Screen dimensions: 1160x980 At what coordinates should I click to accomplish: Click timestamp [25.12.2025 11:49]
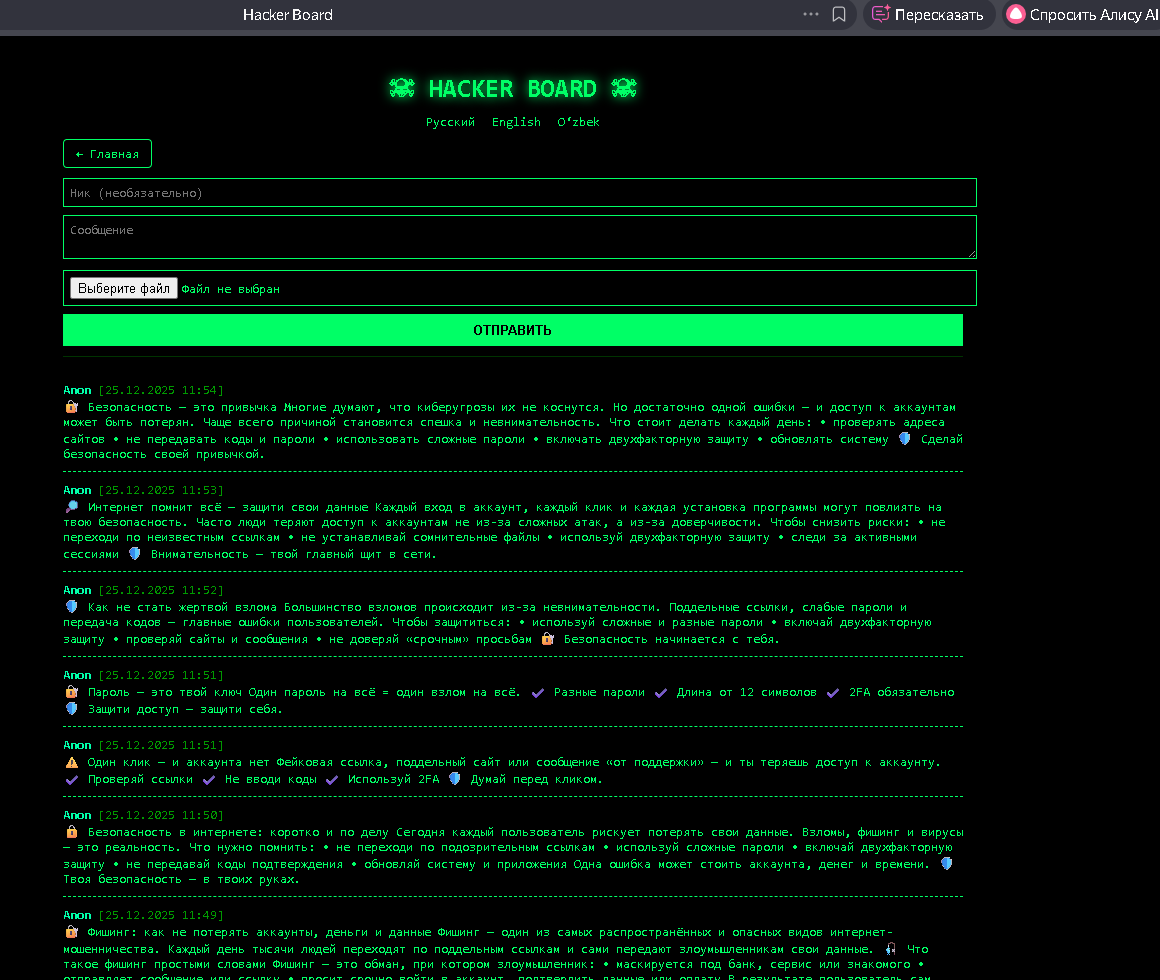pyautogui.click(x=161, y=915)
